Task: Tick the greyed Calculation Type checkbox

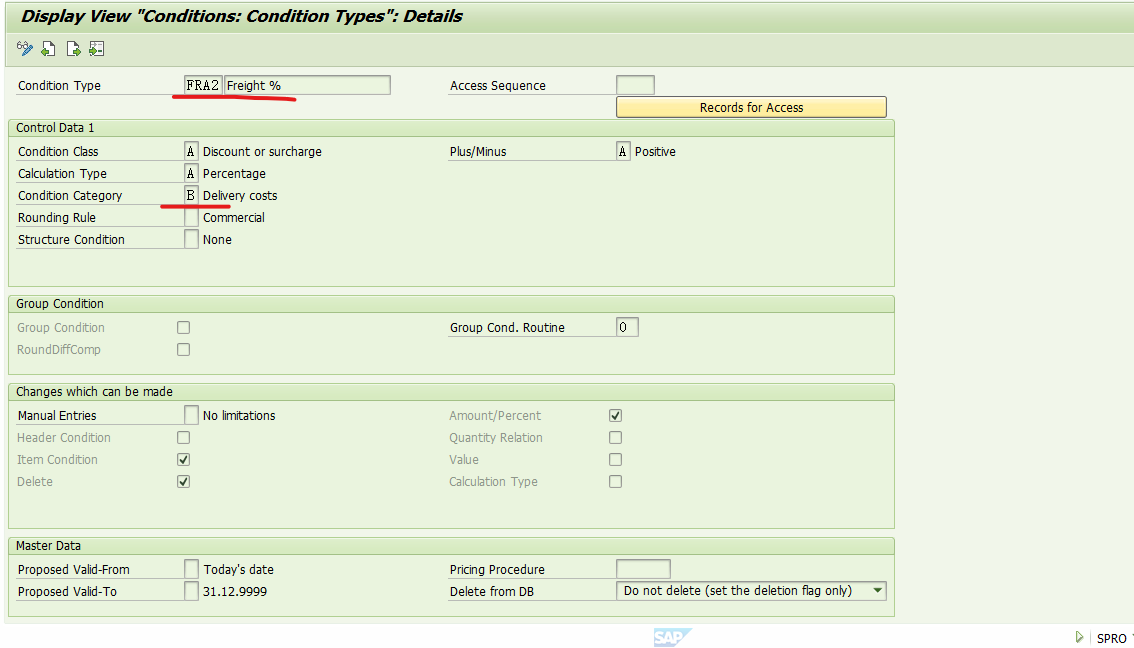Action: coord(615,482)
